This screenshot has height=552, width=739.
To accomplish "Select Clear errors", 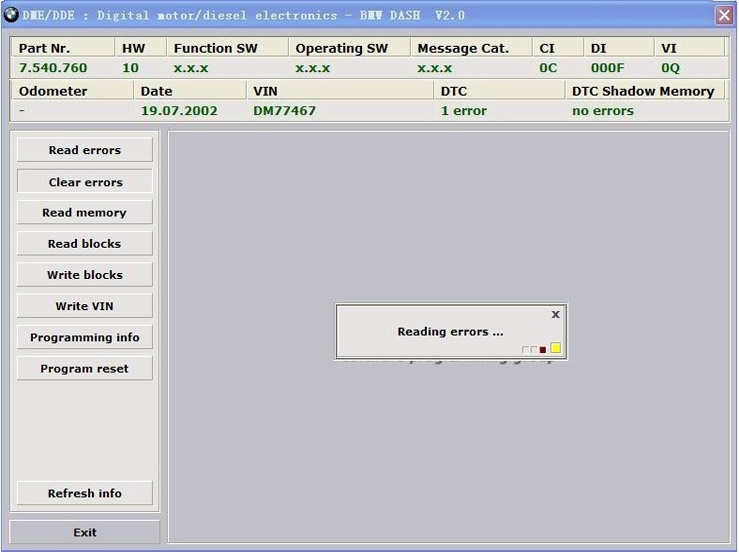I will tap(85, 182).
